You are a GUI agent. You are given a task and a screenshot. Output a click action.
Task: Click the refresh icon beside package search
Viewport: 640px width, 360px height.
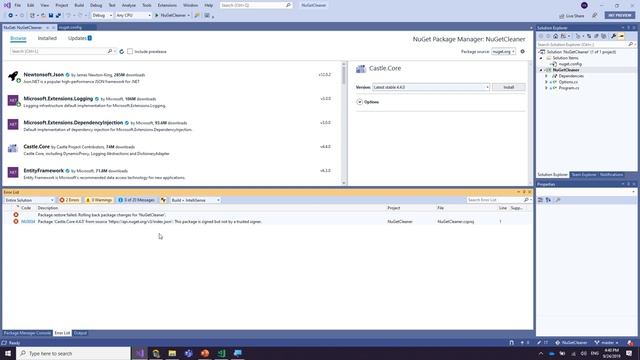122,51
